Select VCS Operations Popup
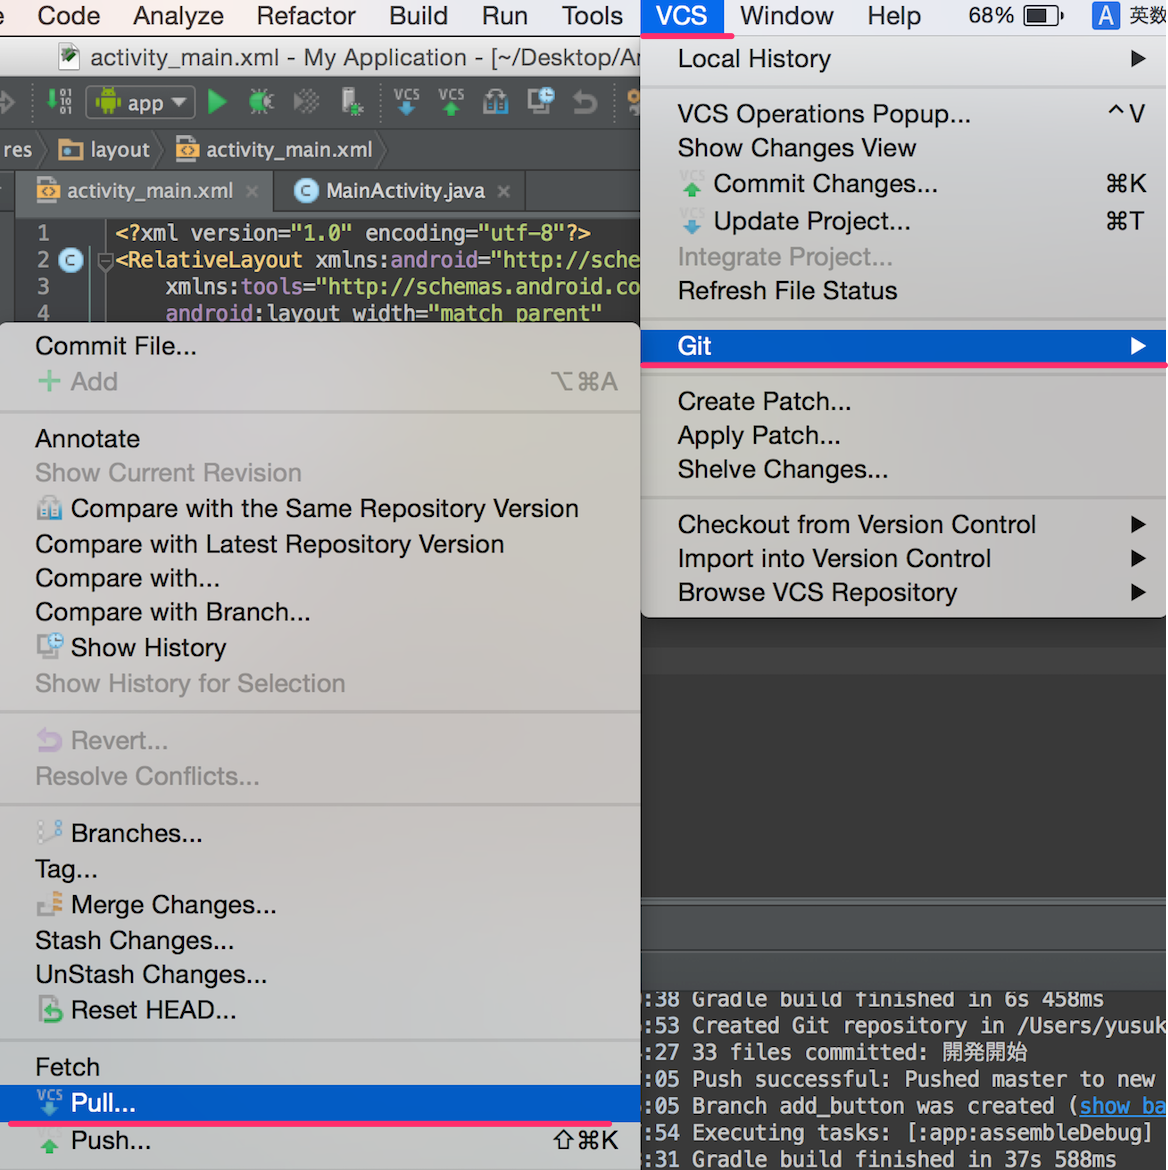Screen dimensions: 1168x1170 tap(903, 114)
